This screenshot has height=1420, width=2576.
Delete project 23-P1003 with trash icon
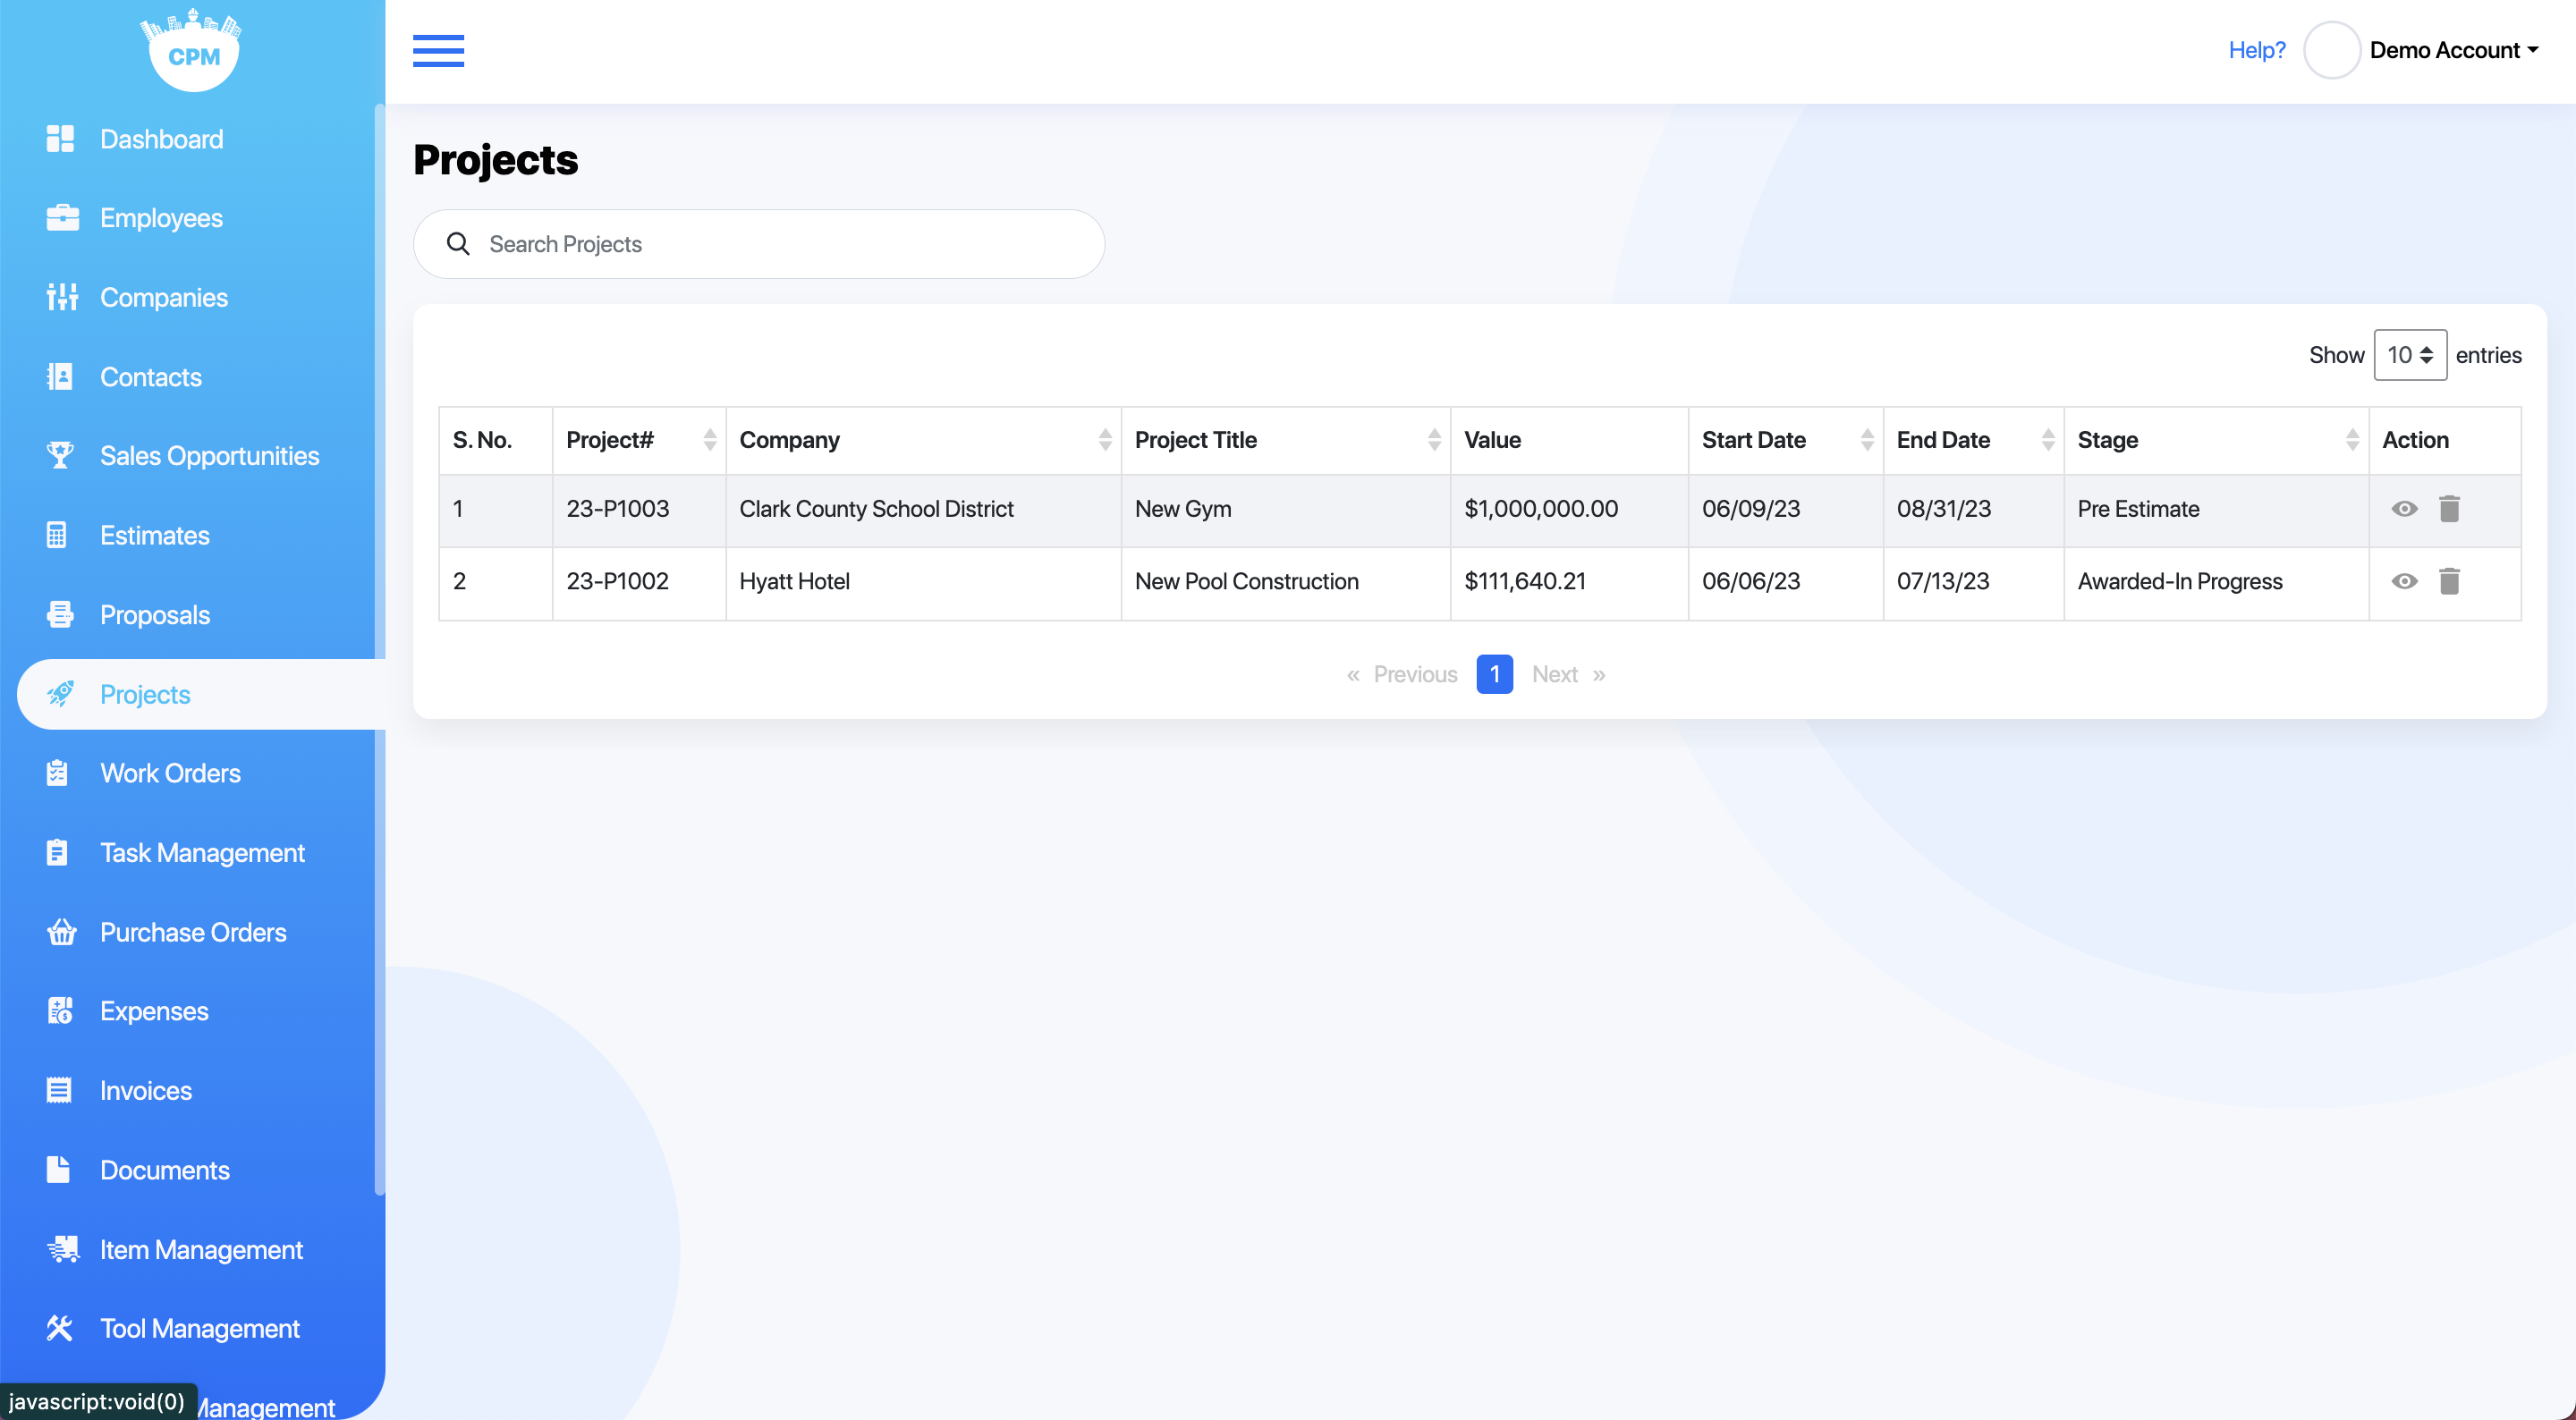(2449, 509)
